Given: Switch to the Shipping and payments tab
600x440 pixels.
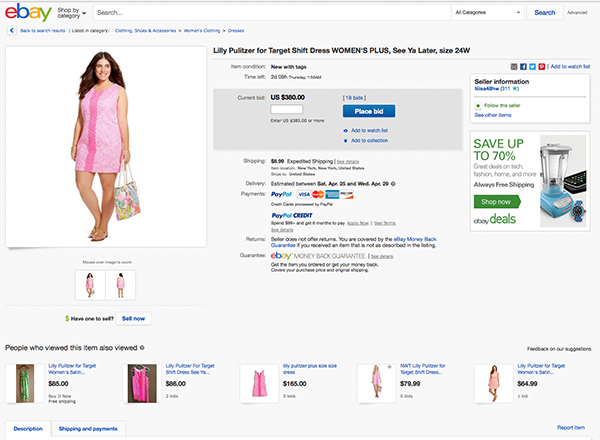Looking at the screenshot, I should [x=88, y=428].
